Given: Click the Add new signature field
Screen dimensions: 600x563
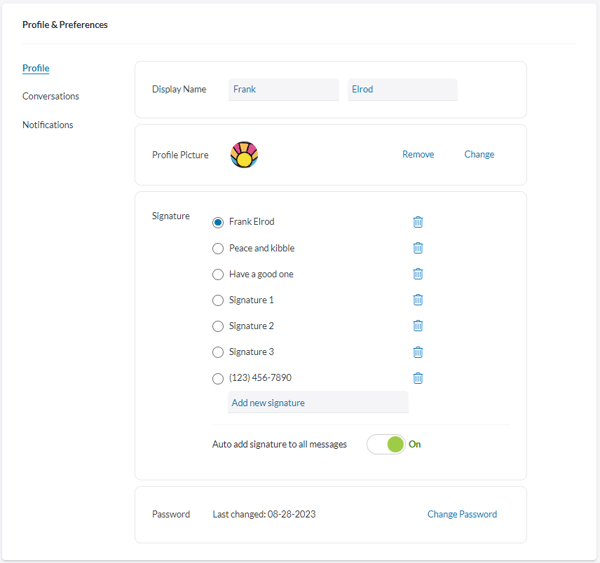Looking at the screenshot, I should pyautogui.click(x=318, y=402).
